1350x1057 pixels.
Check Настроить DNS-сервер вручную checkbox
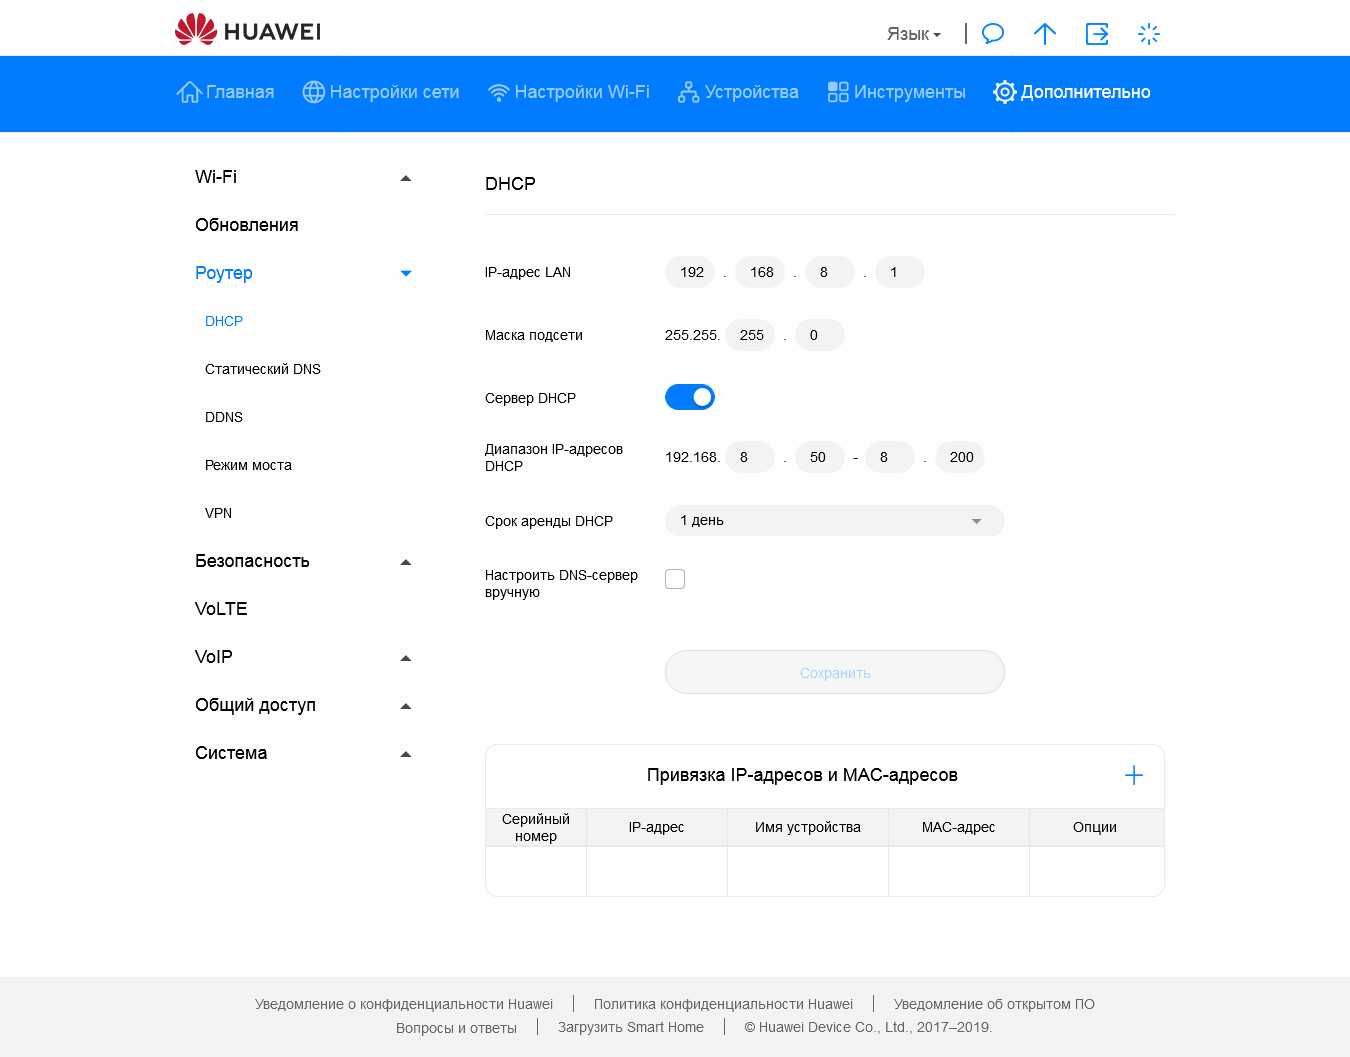point(675,579)
